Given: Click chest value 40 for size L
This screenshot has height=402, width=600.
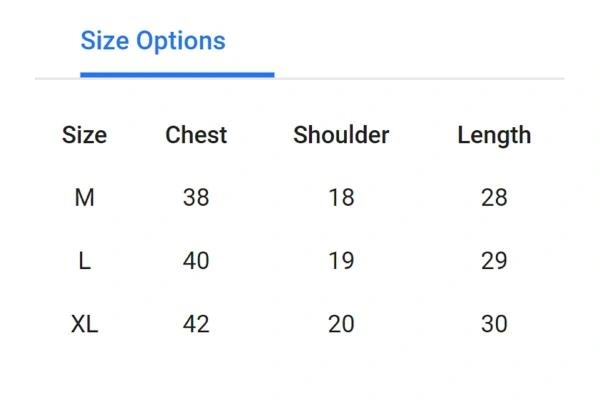Looking at the screenshot, I should [x=196, y=261].
